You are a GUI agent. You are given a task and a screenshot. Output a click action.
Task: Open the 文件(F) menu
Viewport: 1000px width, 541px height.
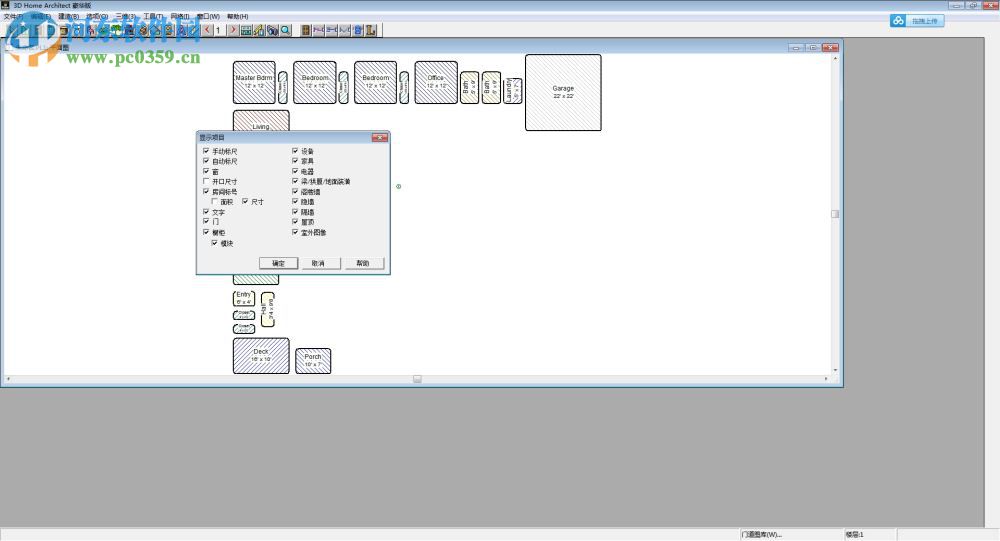click(13, 16)
